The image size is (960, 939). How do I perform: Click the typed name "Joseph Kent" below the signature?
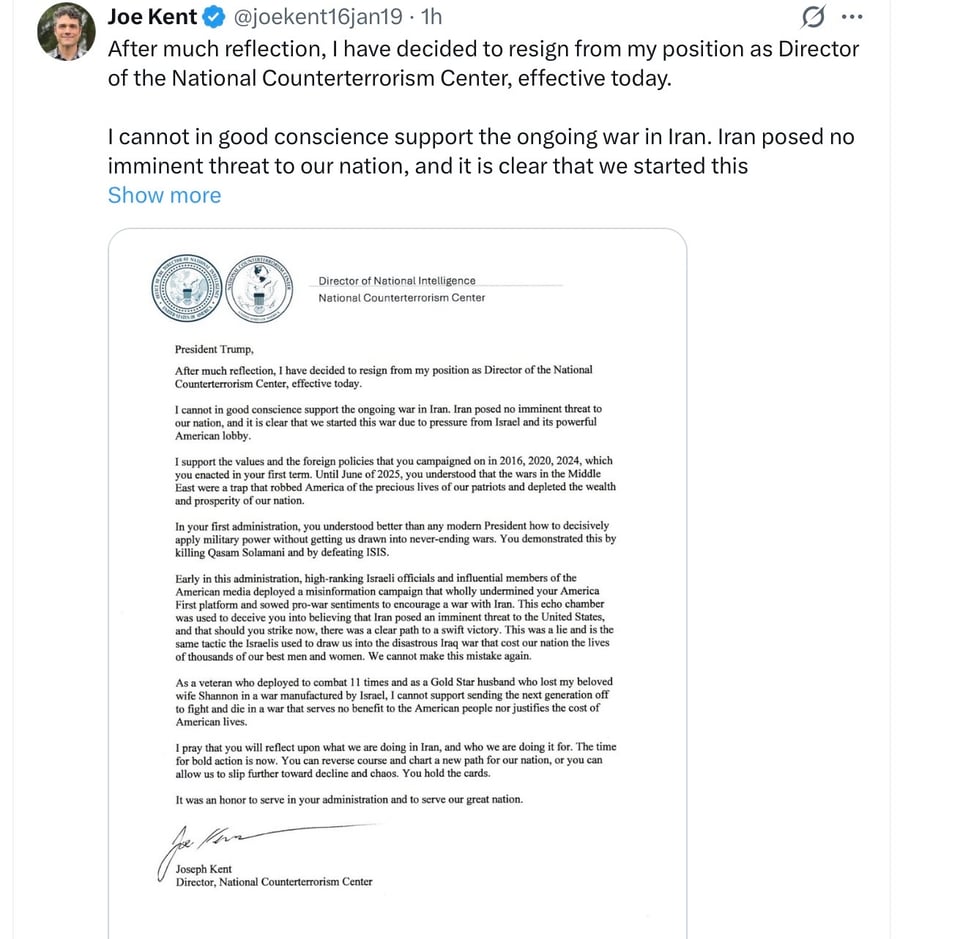[203, 869]
